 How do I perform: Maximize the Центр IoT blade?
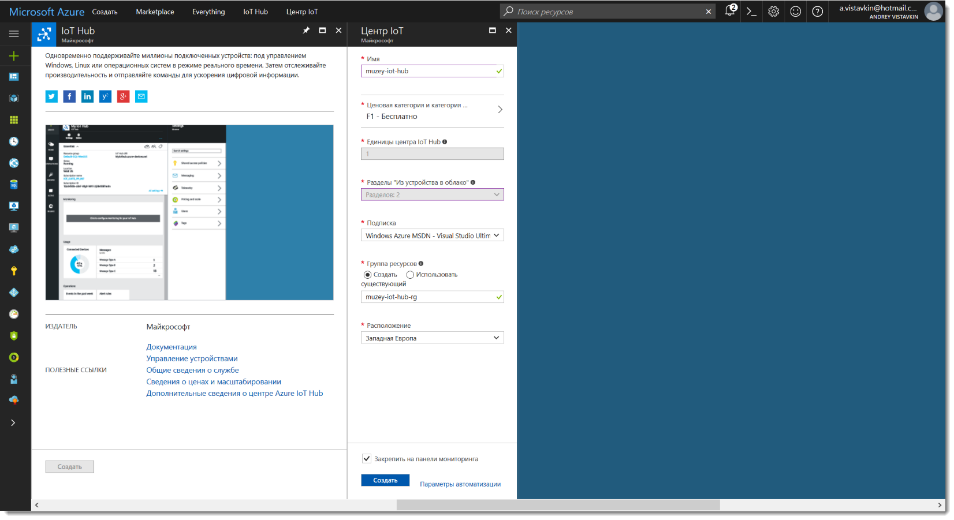(492, 30)
